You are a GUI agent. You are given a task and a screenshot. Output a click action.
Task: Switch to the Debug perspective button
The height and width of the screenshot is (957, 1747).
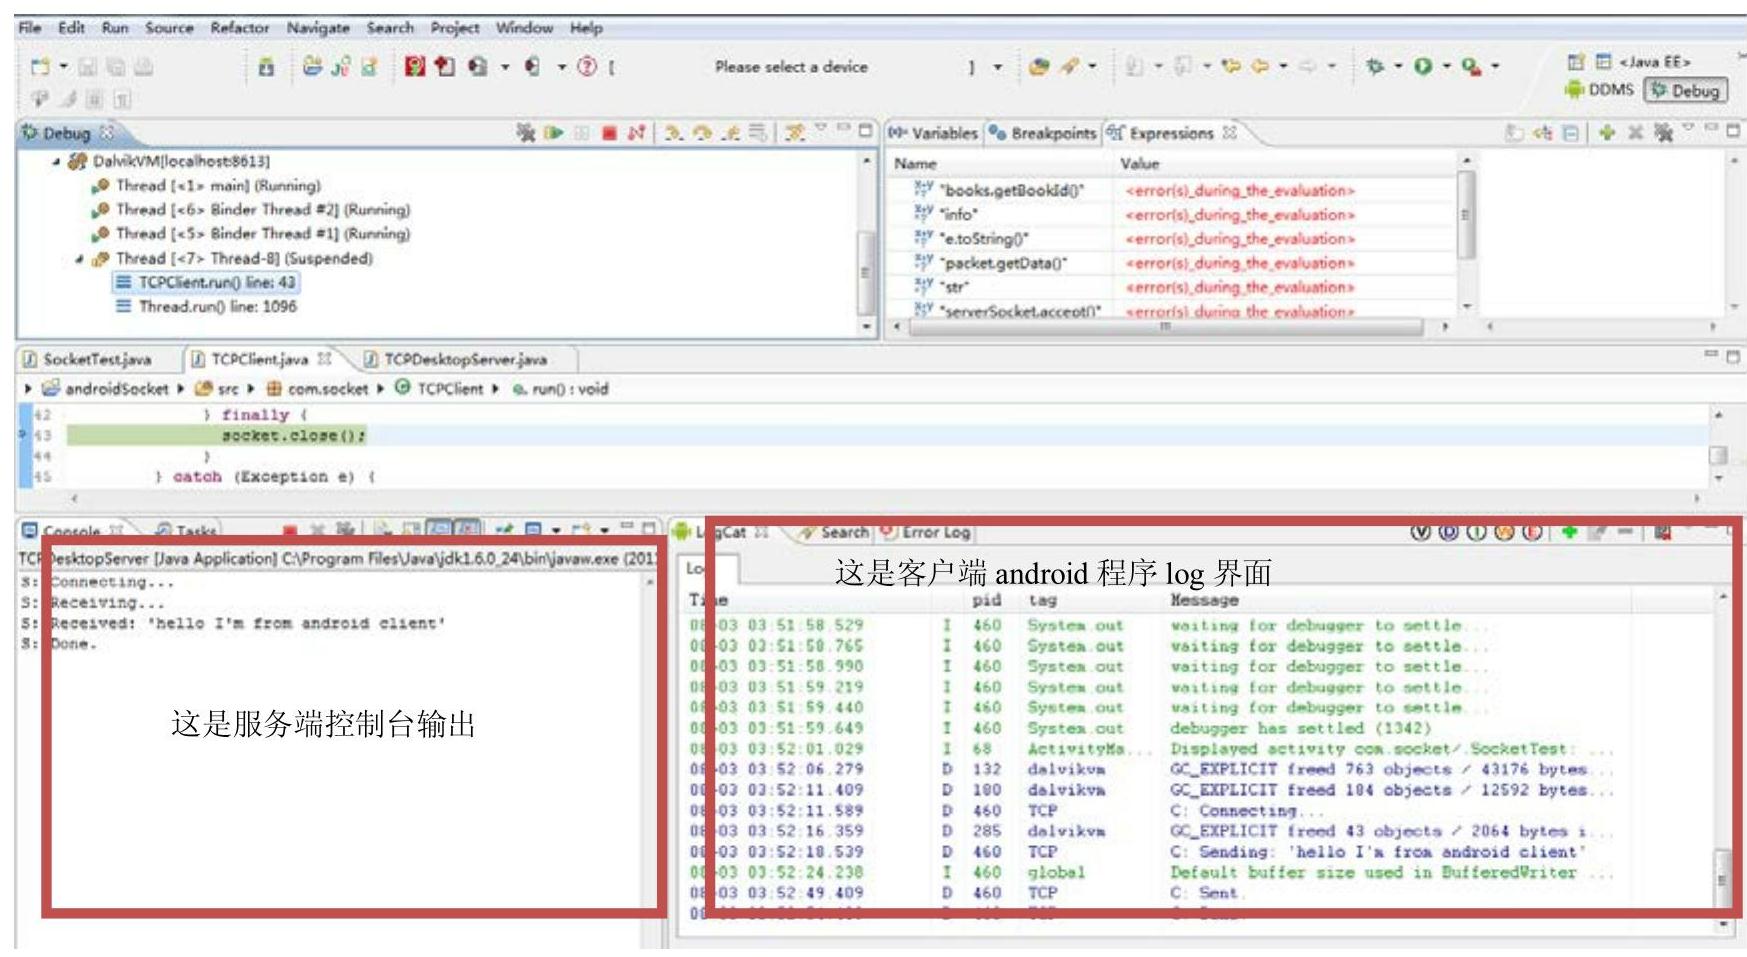point(1687,90)
